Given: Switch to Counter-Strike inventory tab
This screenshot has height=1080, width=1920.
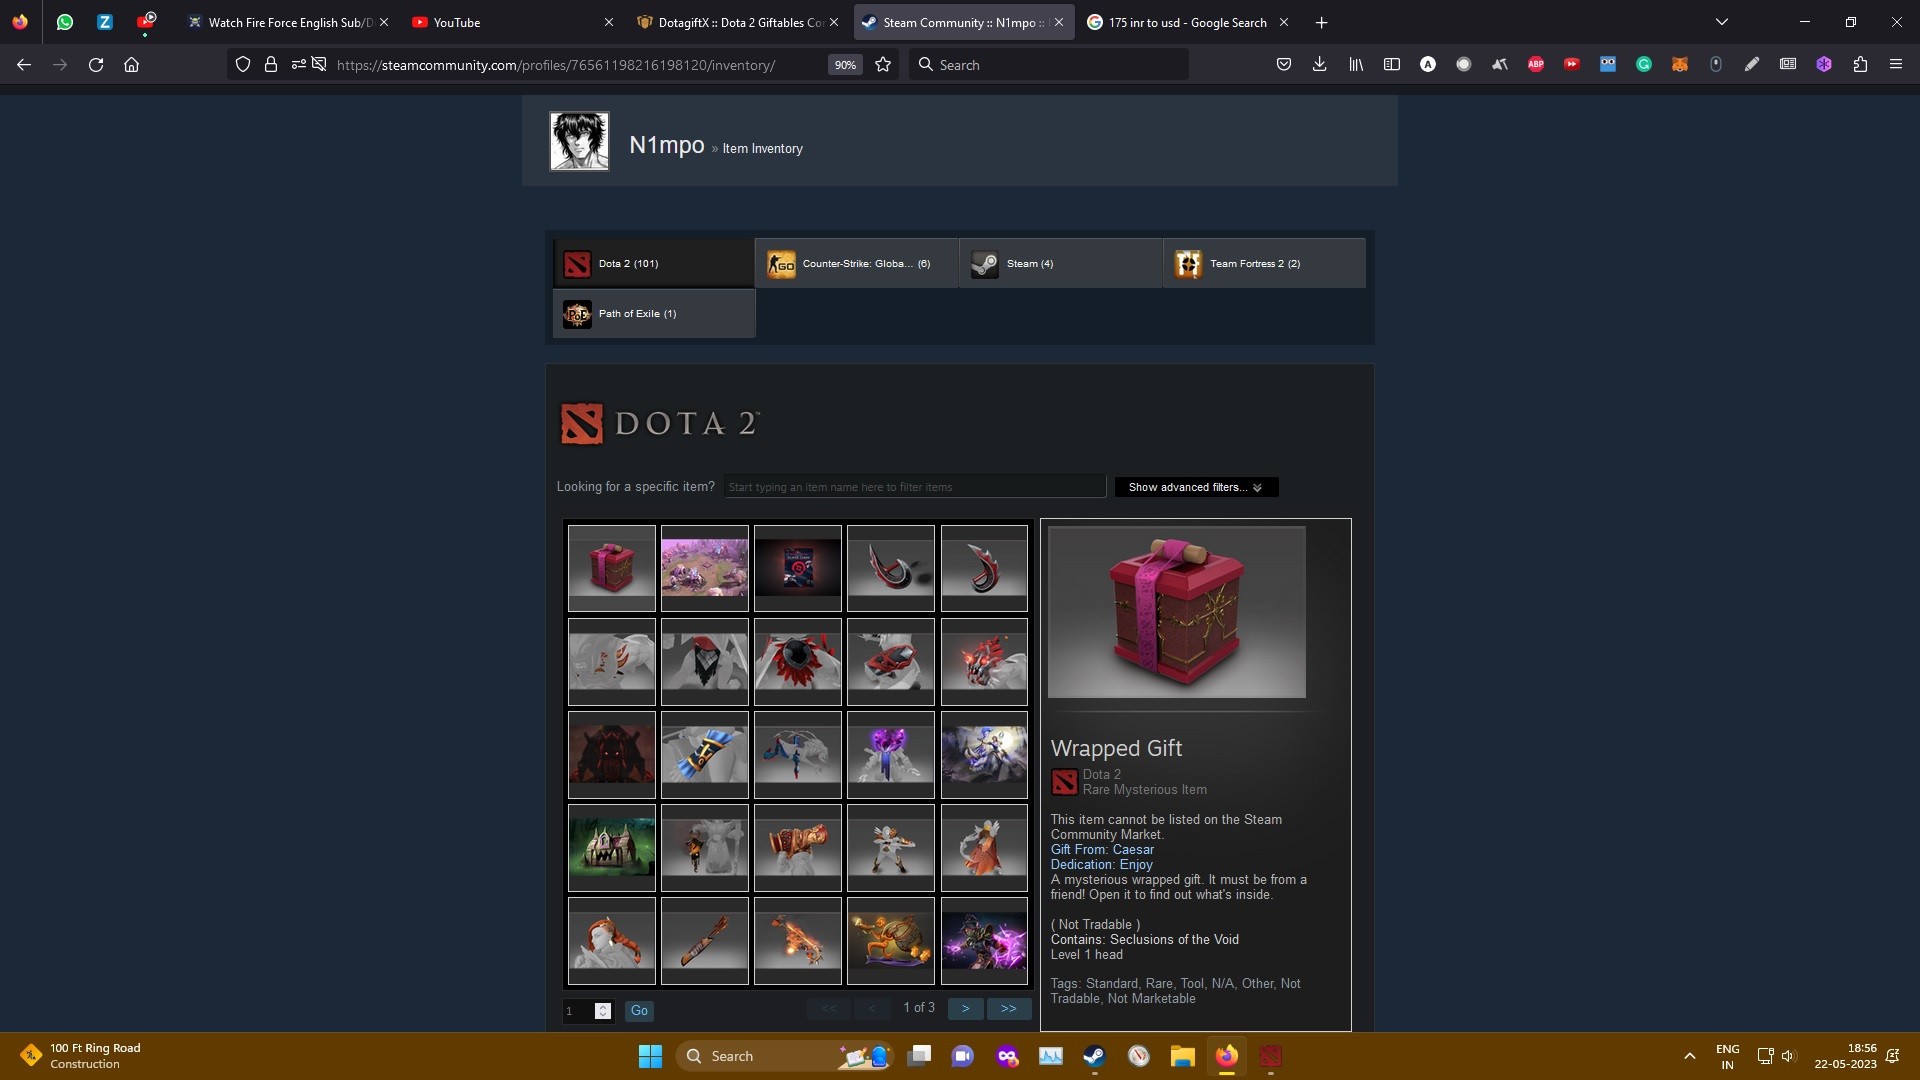Looking at the screenshot, I should 857,263.
